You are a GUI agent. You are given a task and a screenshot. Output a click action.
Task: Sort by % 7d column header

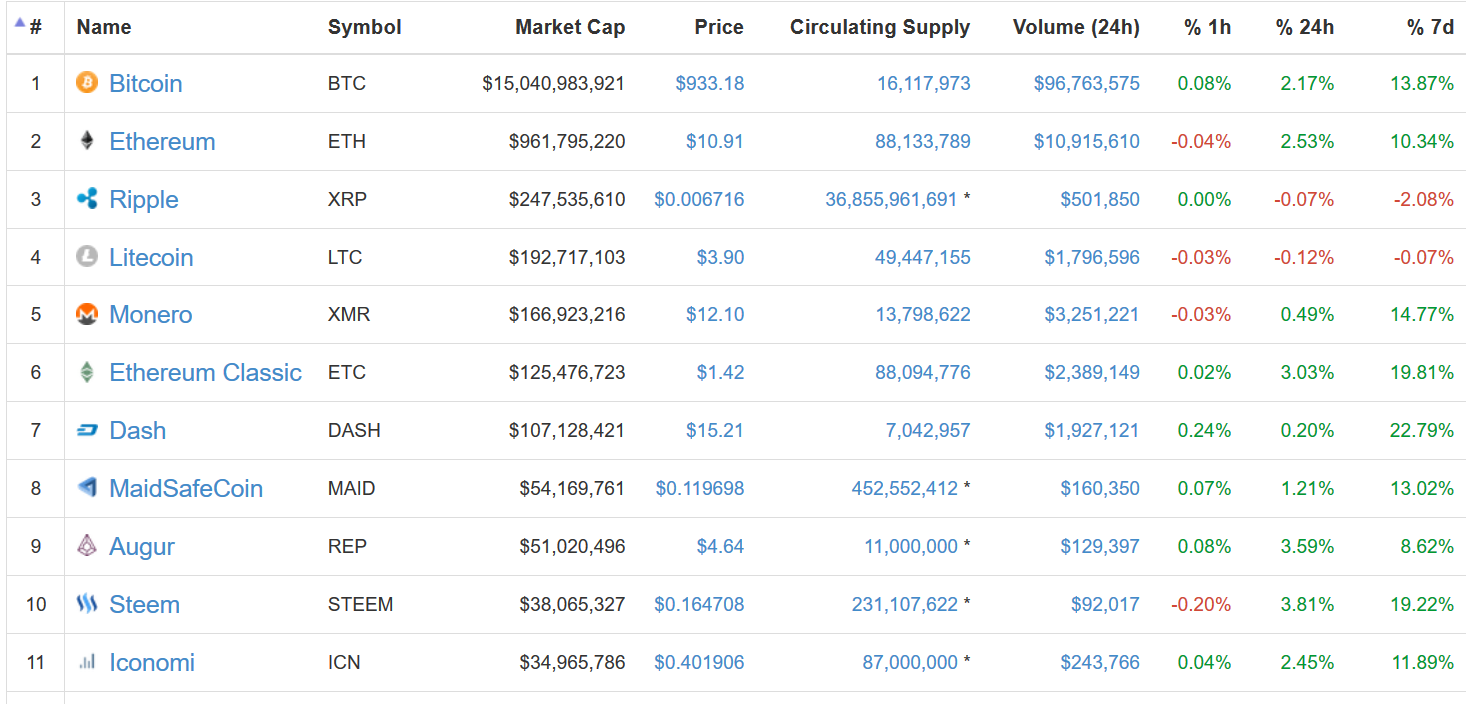[x=1431, y=27]
